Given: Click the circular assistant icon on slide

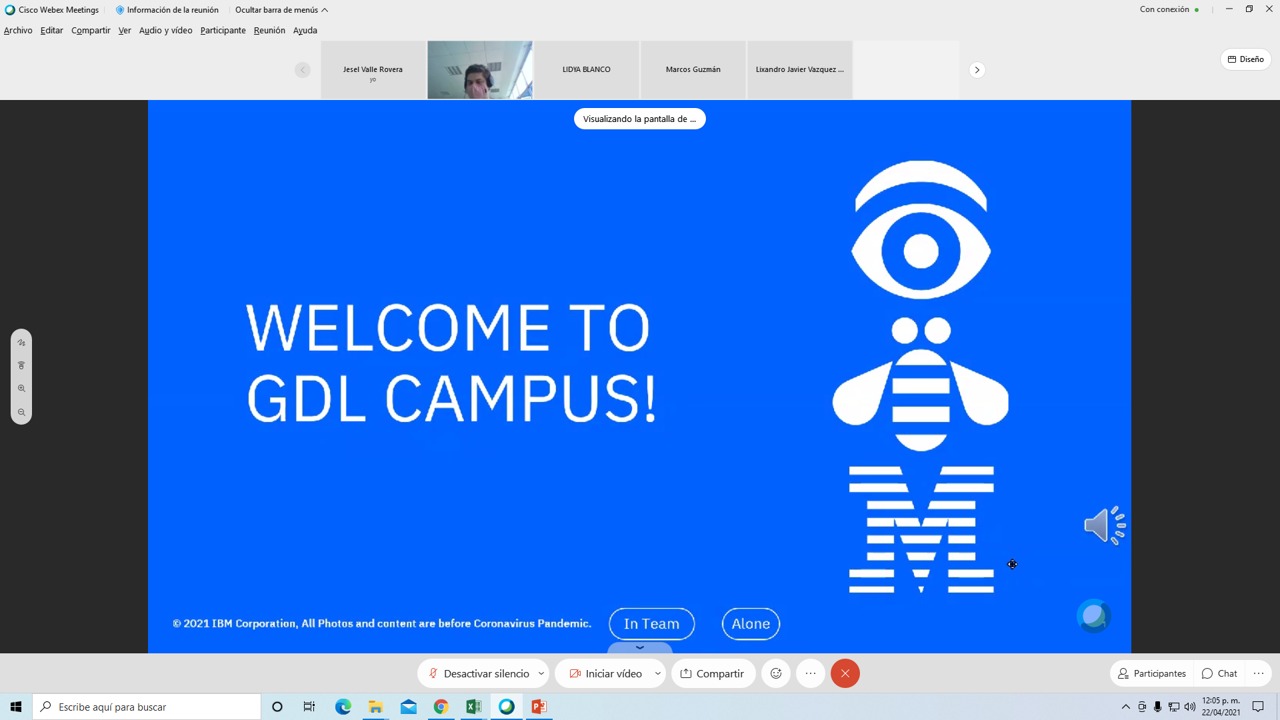Looking at the screenshot, I should pos(1094,615).
